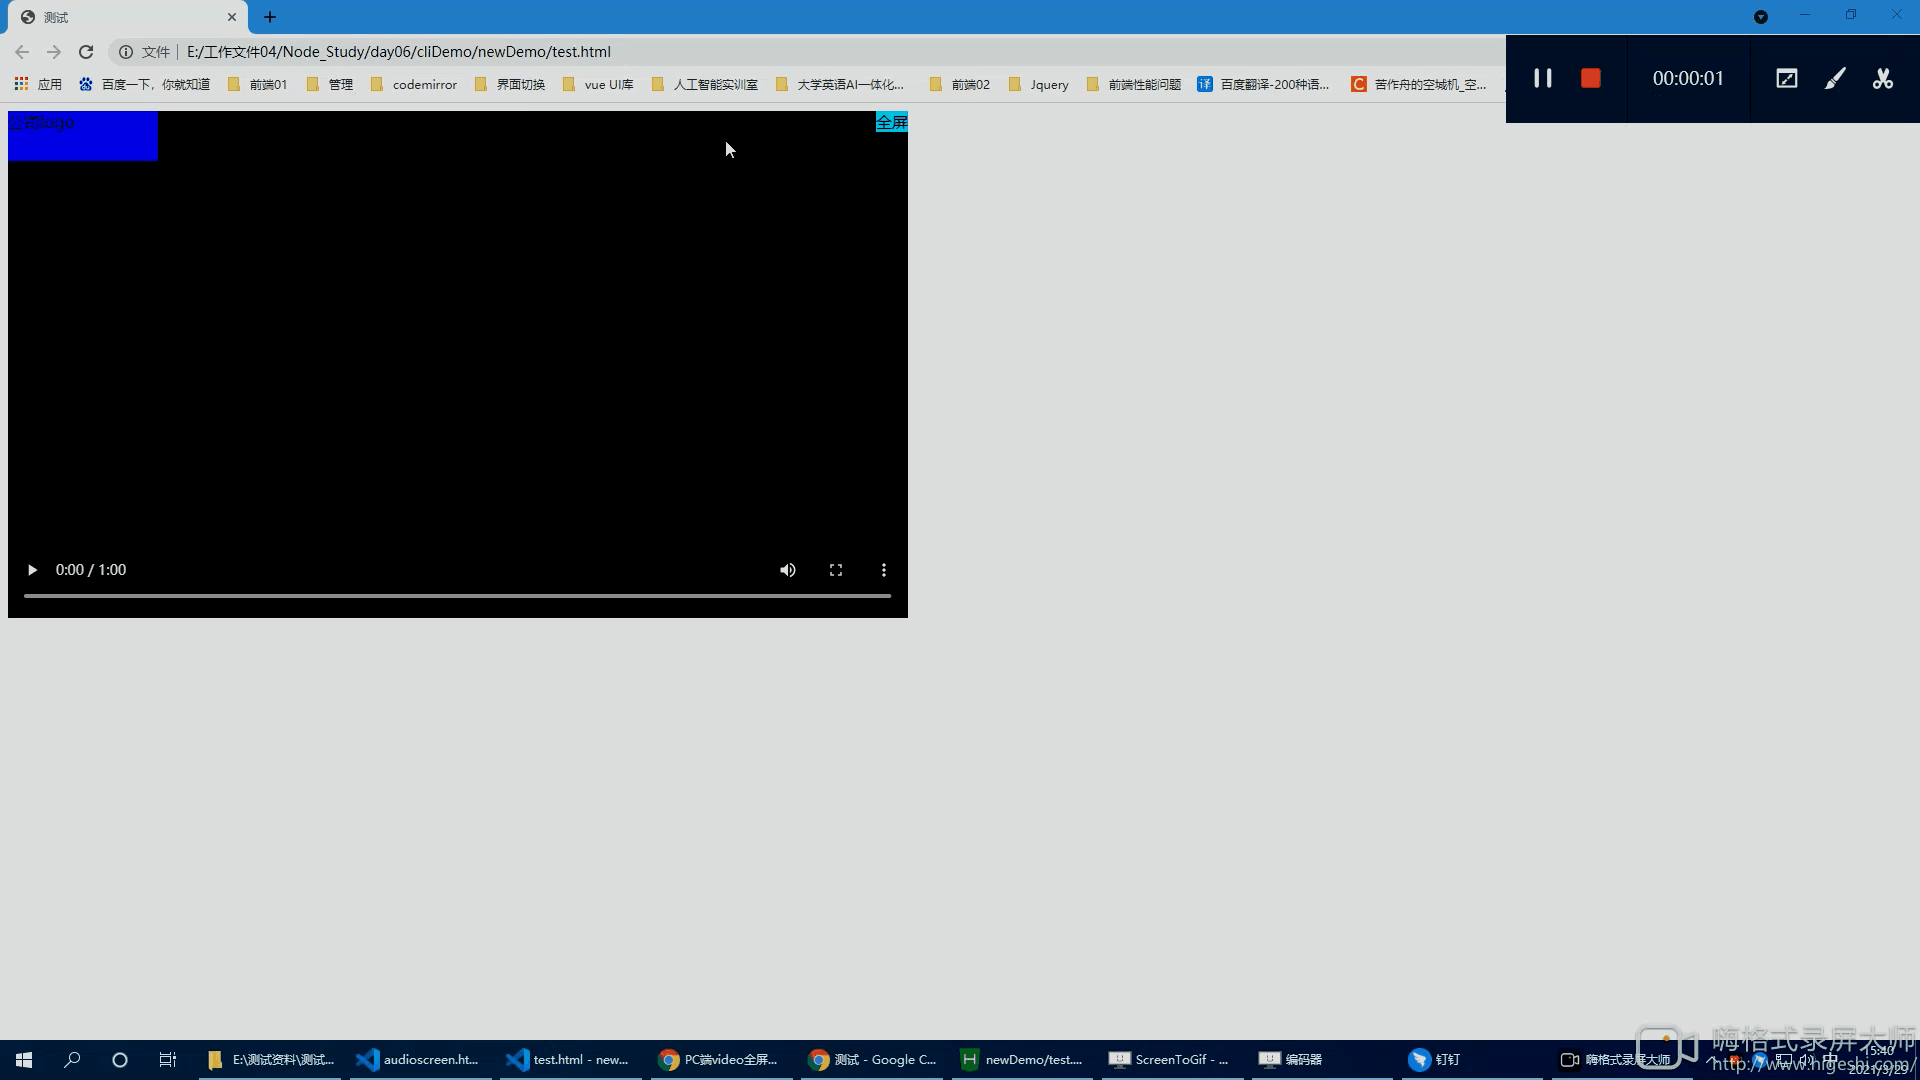This screenshot has height=1080, width=1920.
Task: Click the blue company logo box
Action: pyautogui.click(x=83, y=136)
